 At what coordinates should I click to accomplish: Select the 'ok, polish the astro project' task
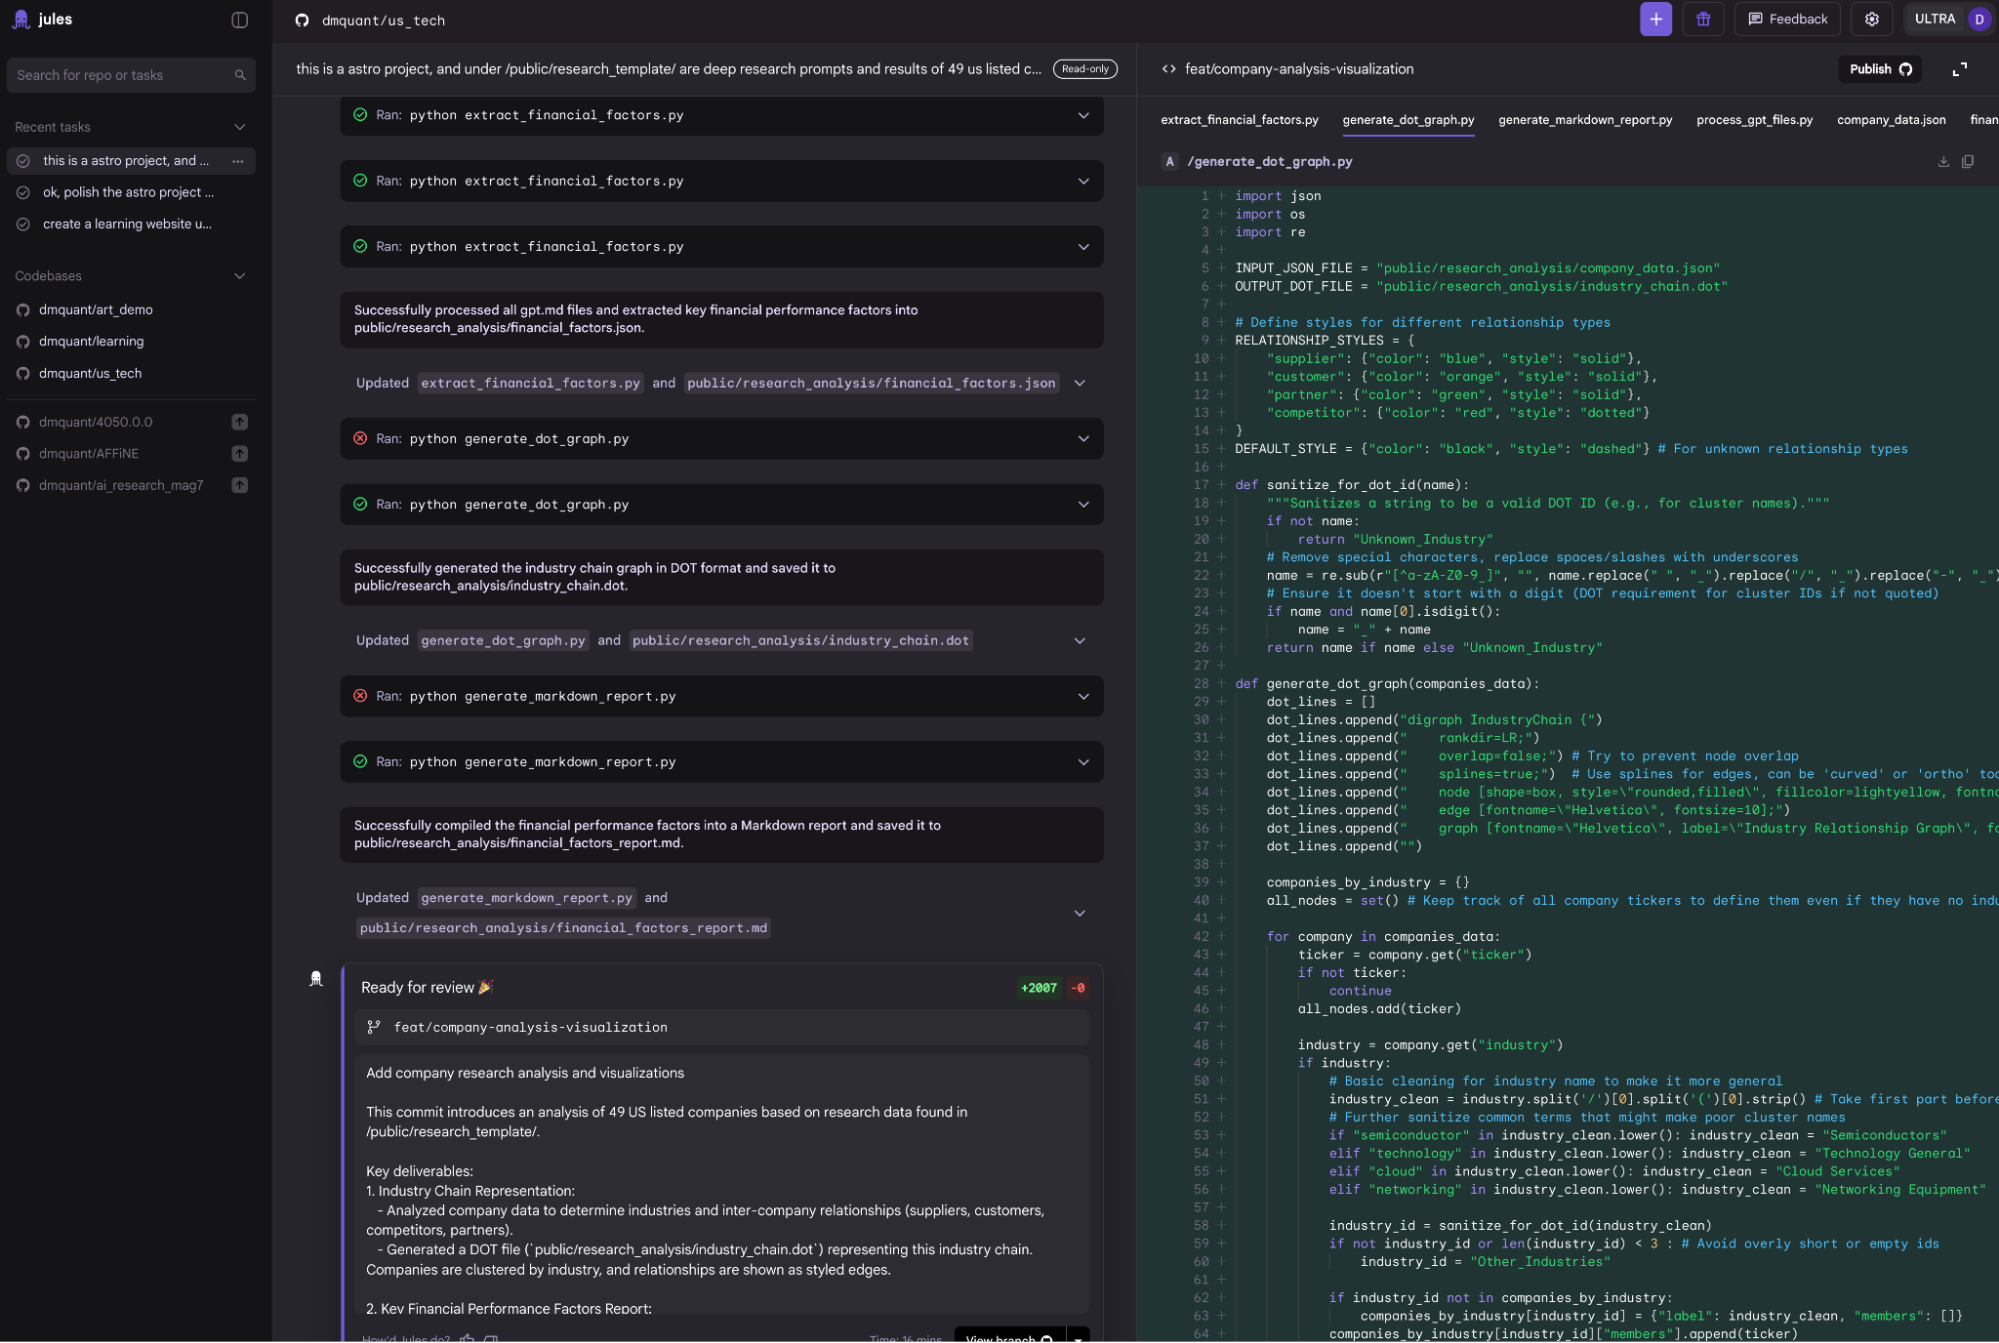128,193
